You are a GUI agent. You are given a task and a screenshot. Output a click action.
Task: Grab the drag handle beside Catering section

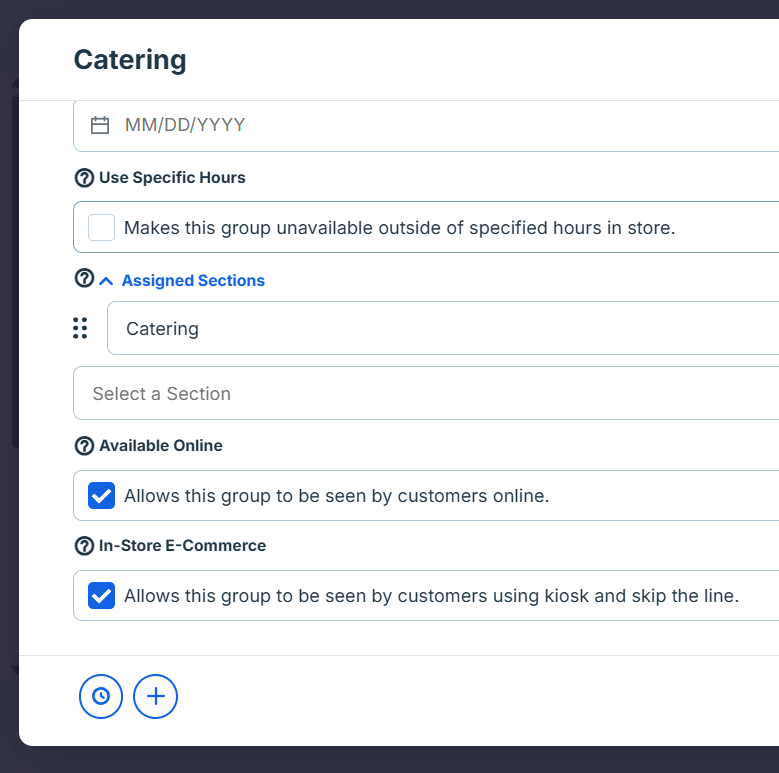pyautogui.click(x=80, y=328)
